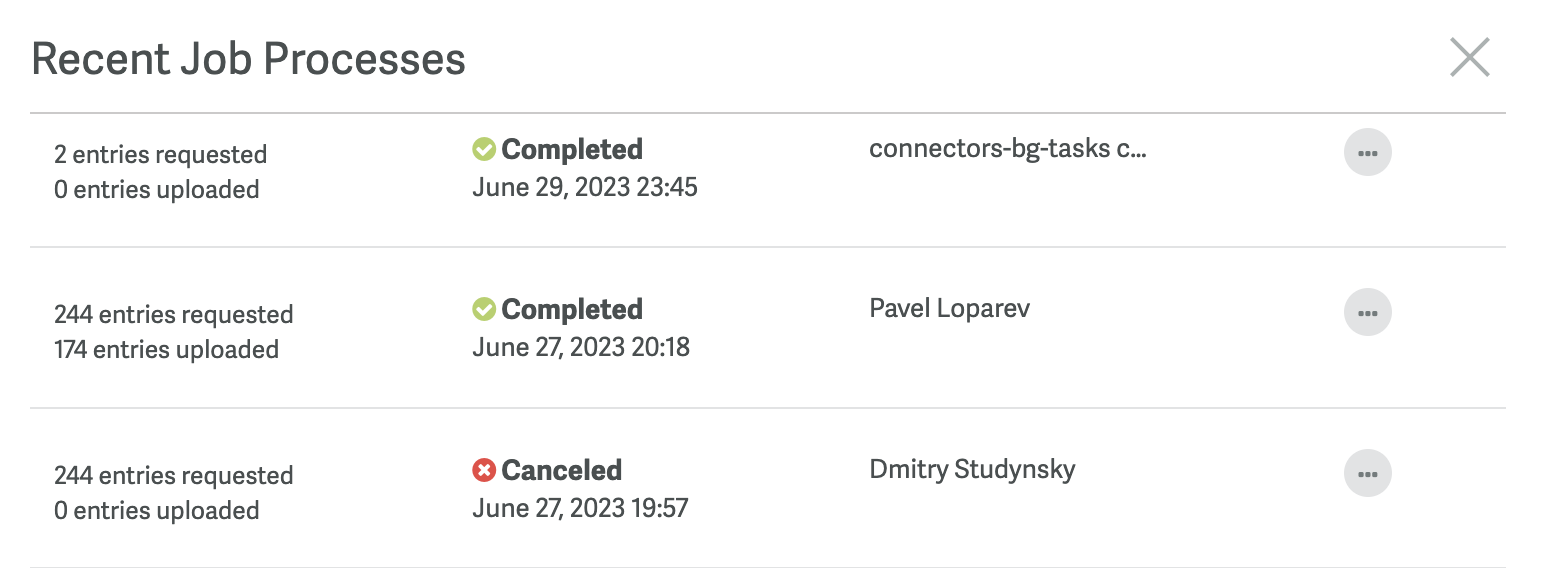Viewport: 1556px width, 568px height.
Task: Click green check icon for June 29 job
Action: 484,150
